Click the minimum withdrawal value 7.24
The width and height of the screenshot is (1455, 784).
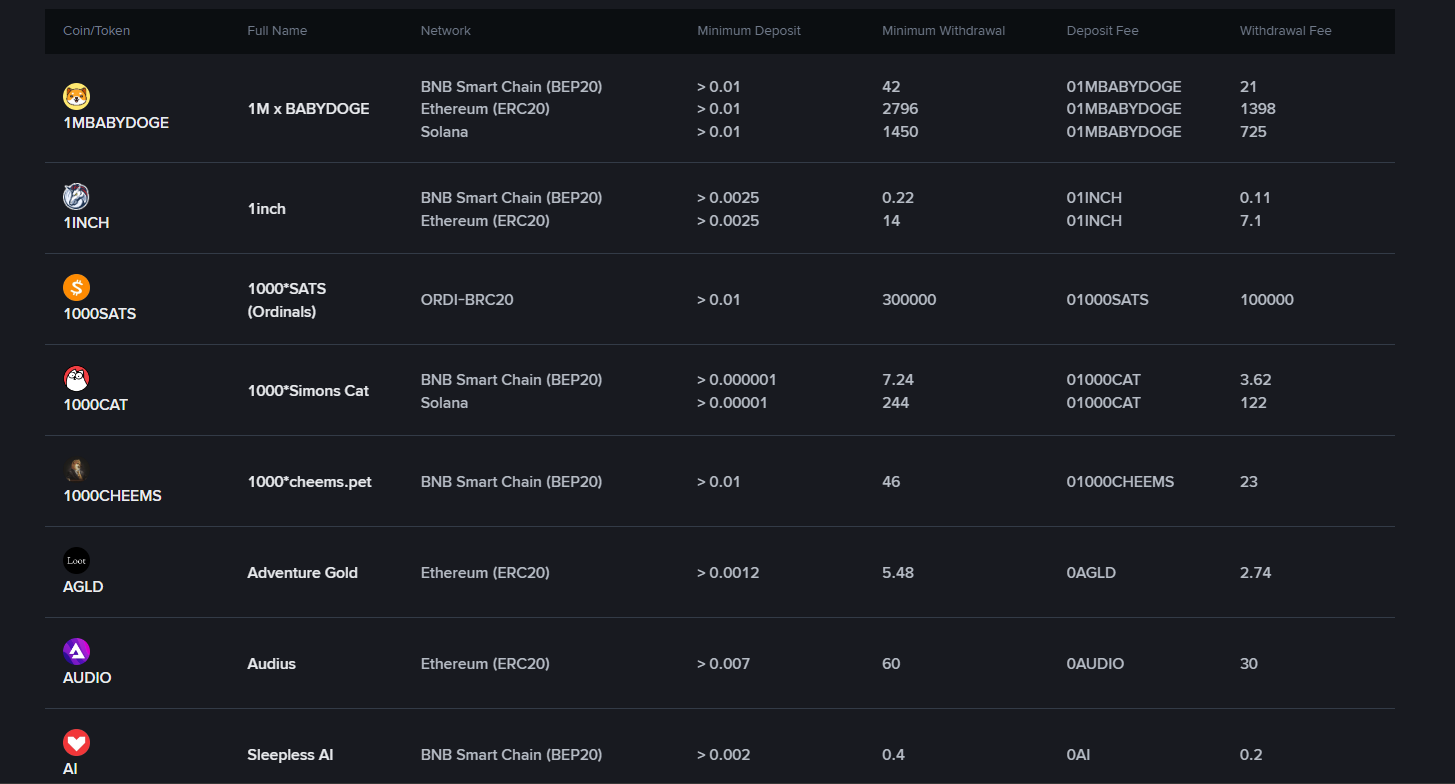[x=898, y=380]
